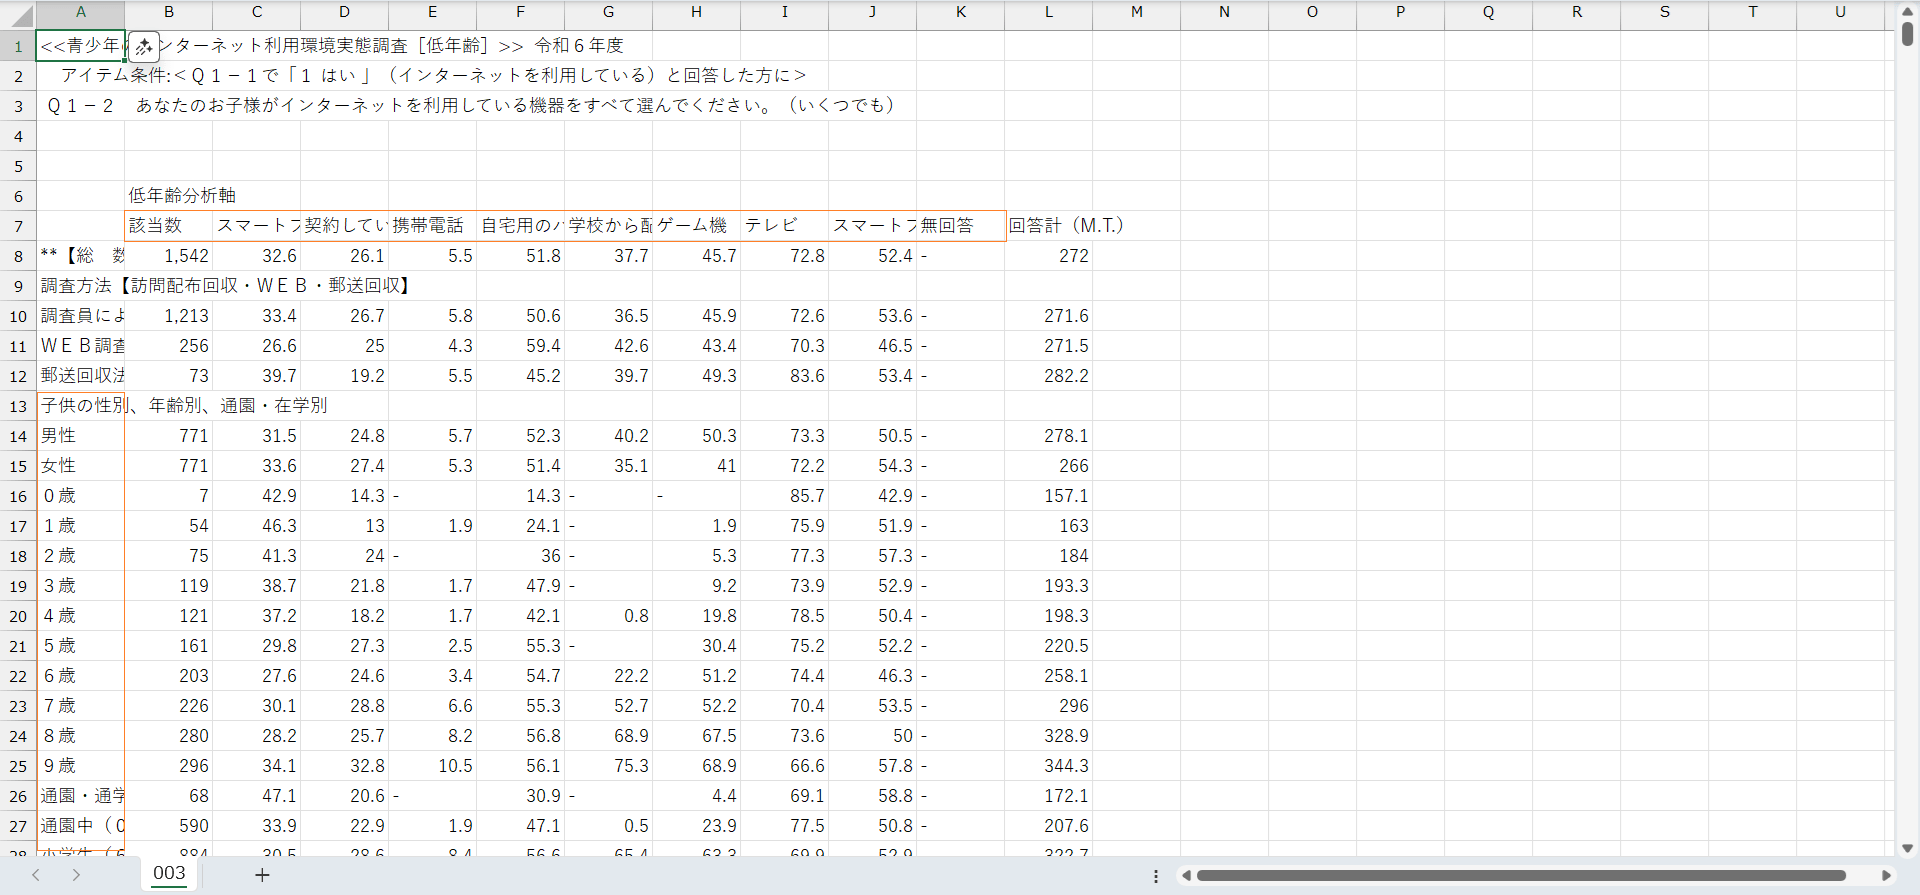1920x895 pixels.
Task: Select row 13 header
Action: 18,406
